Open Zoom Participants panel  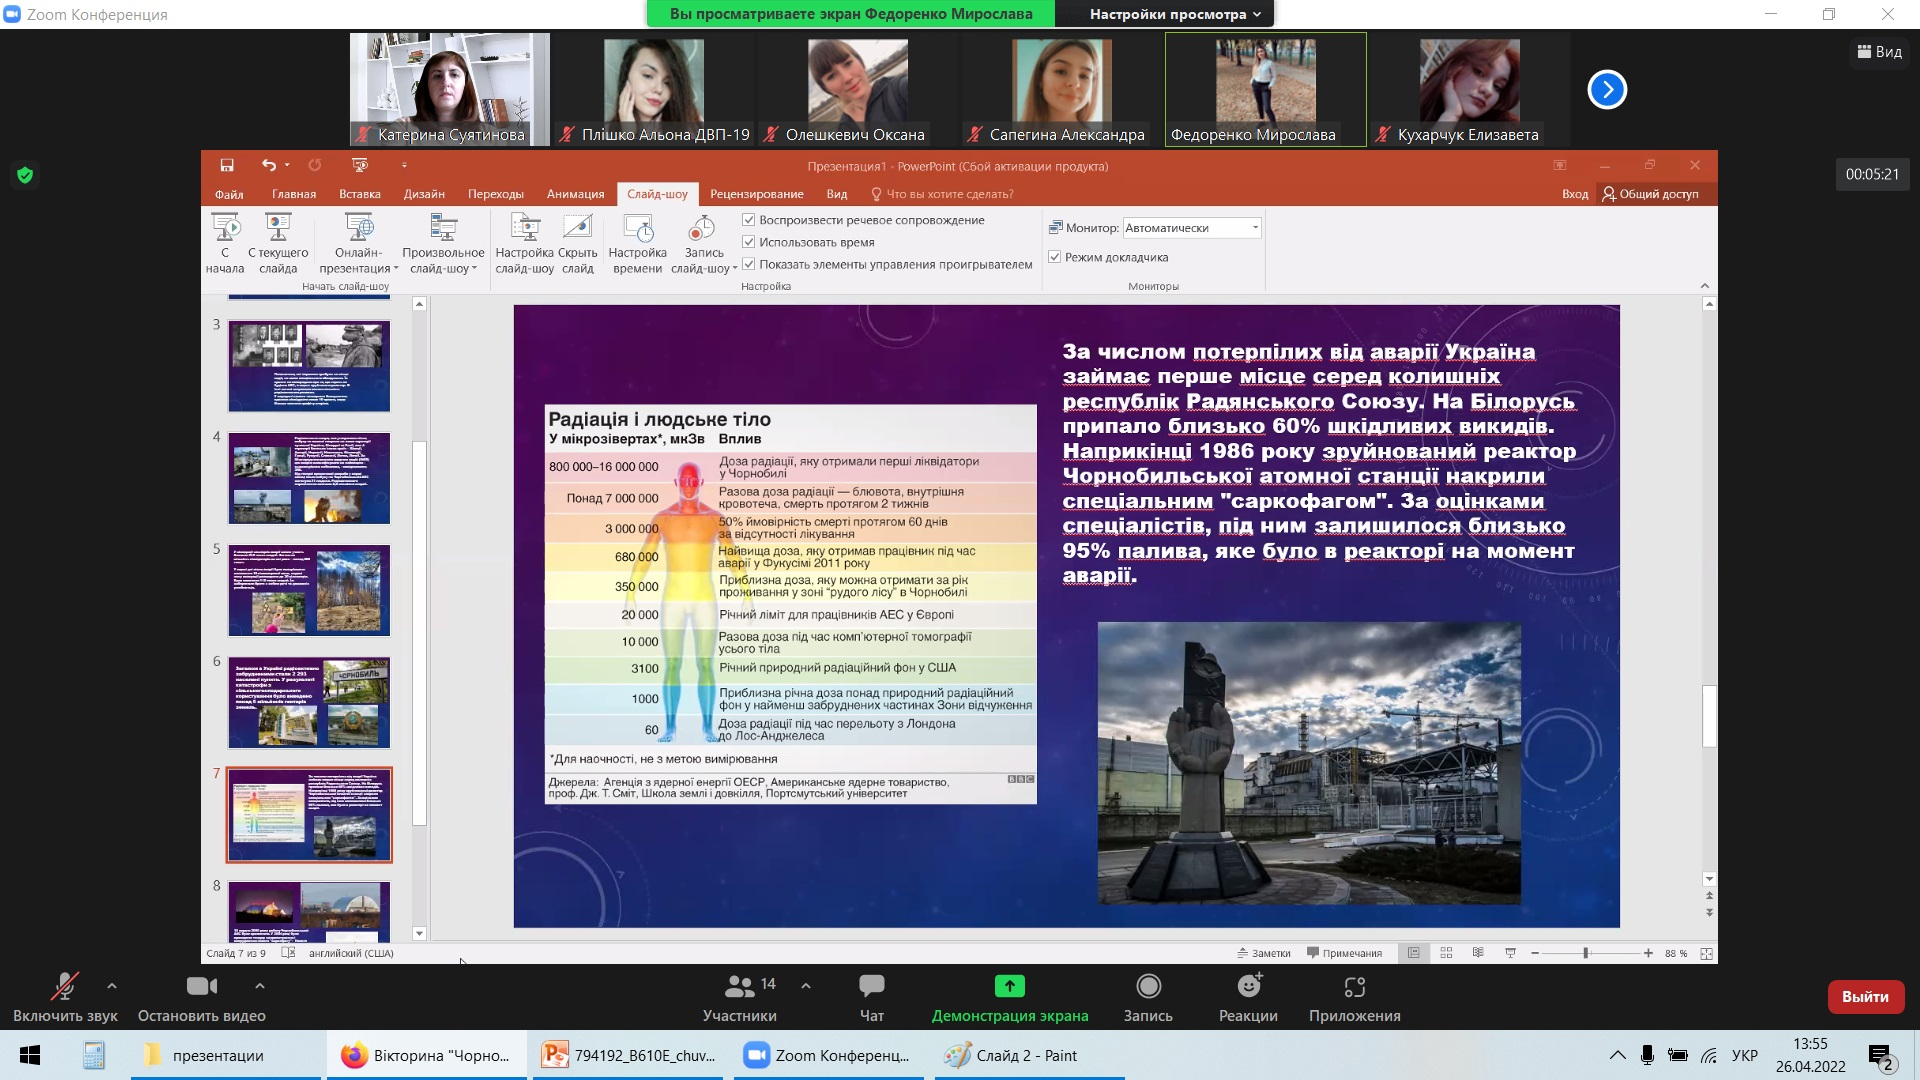coord(740,997)
